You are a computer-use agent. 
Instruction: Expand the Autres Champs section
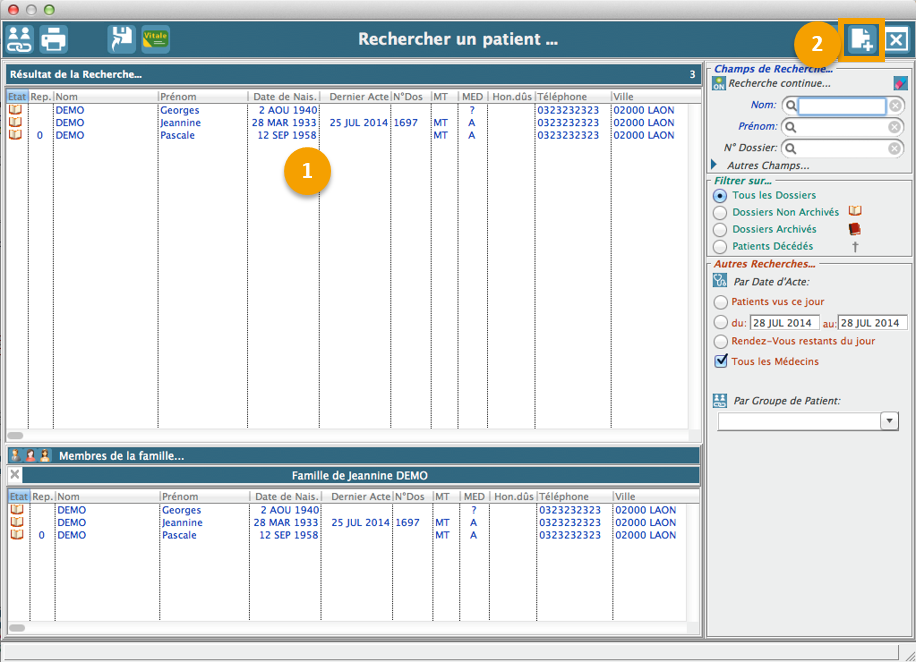[714, 165]
